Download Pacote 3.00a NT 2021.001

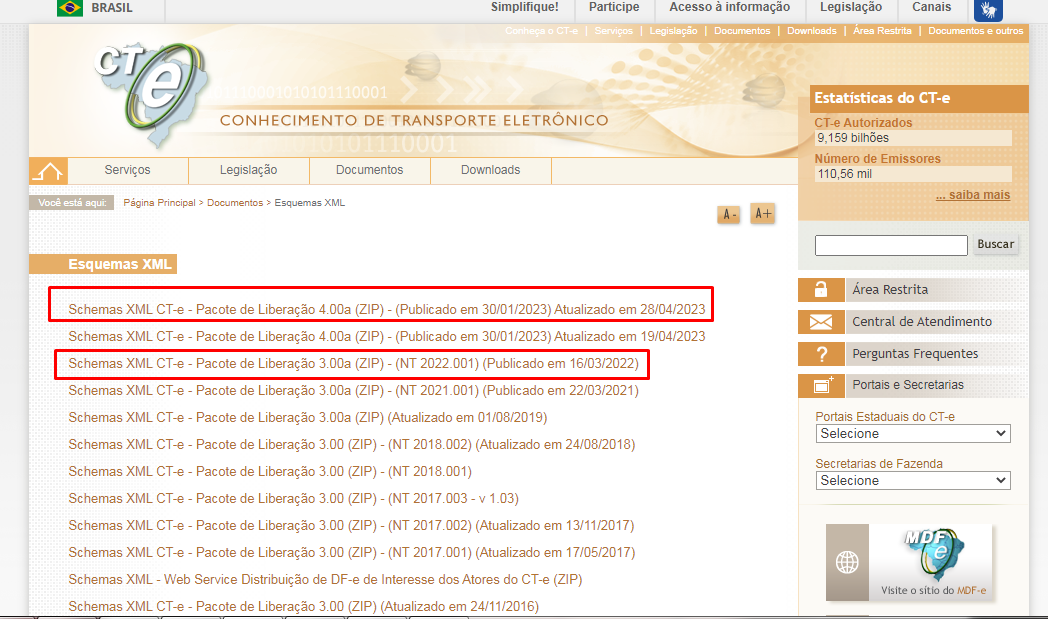tap(354, 390)
